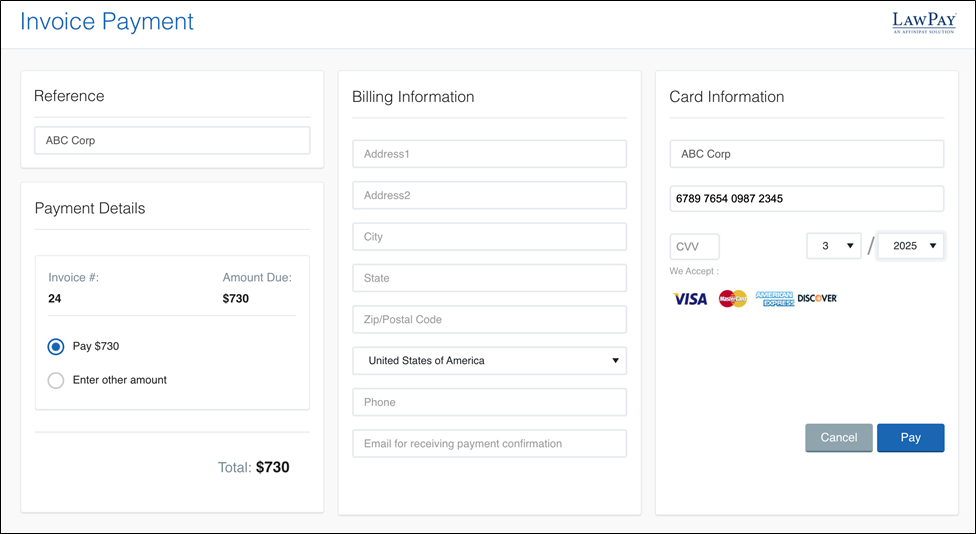This screenshot has width=976, height=534.
Task: Edit the card number field
Action: (x=806, y=199)
